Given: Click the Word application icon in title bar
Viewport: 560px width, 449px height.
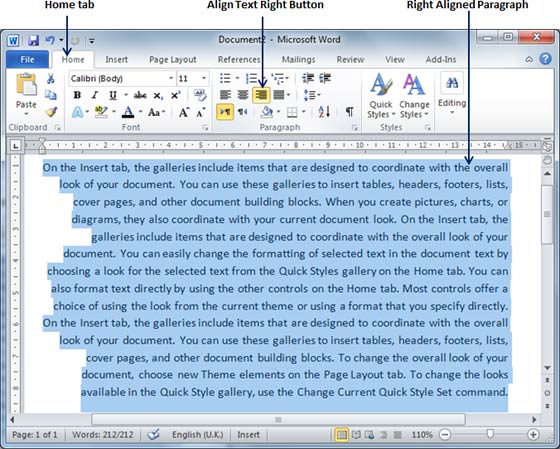Looking at the screenshot, I should 13,40.
